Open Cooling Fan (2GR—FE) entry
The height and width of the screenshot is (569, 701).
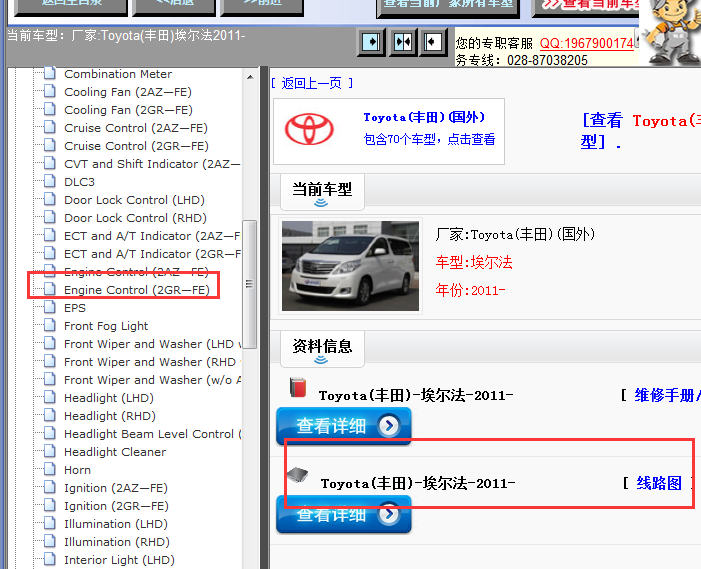[128, 110]
